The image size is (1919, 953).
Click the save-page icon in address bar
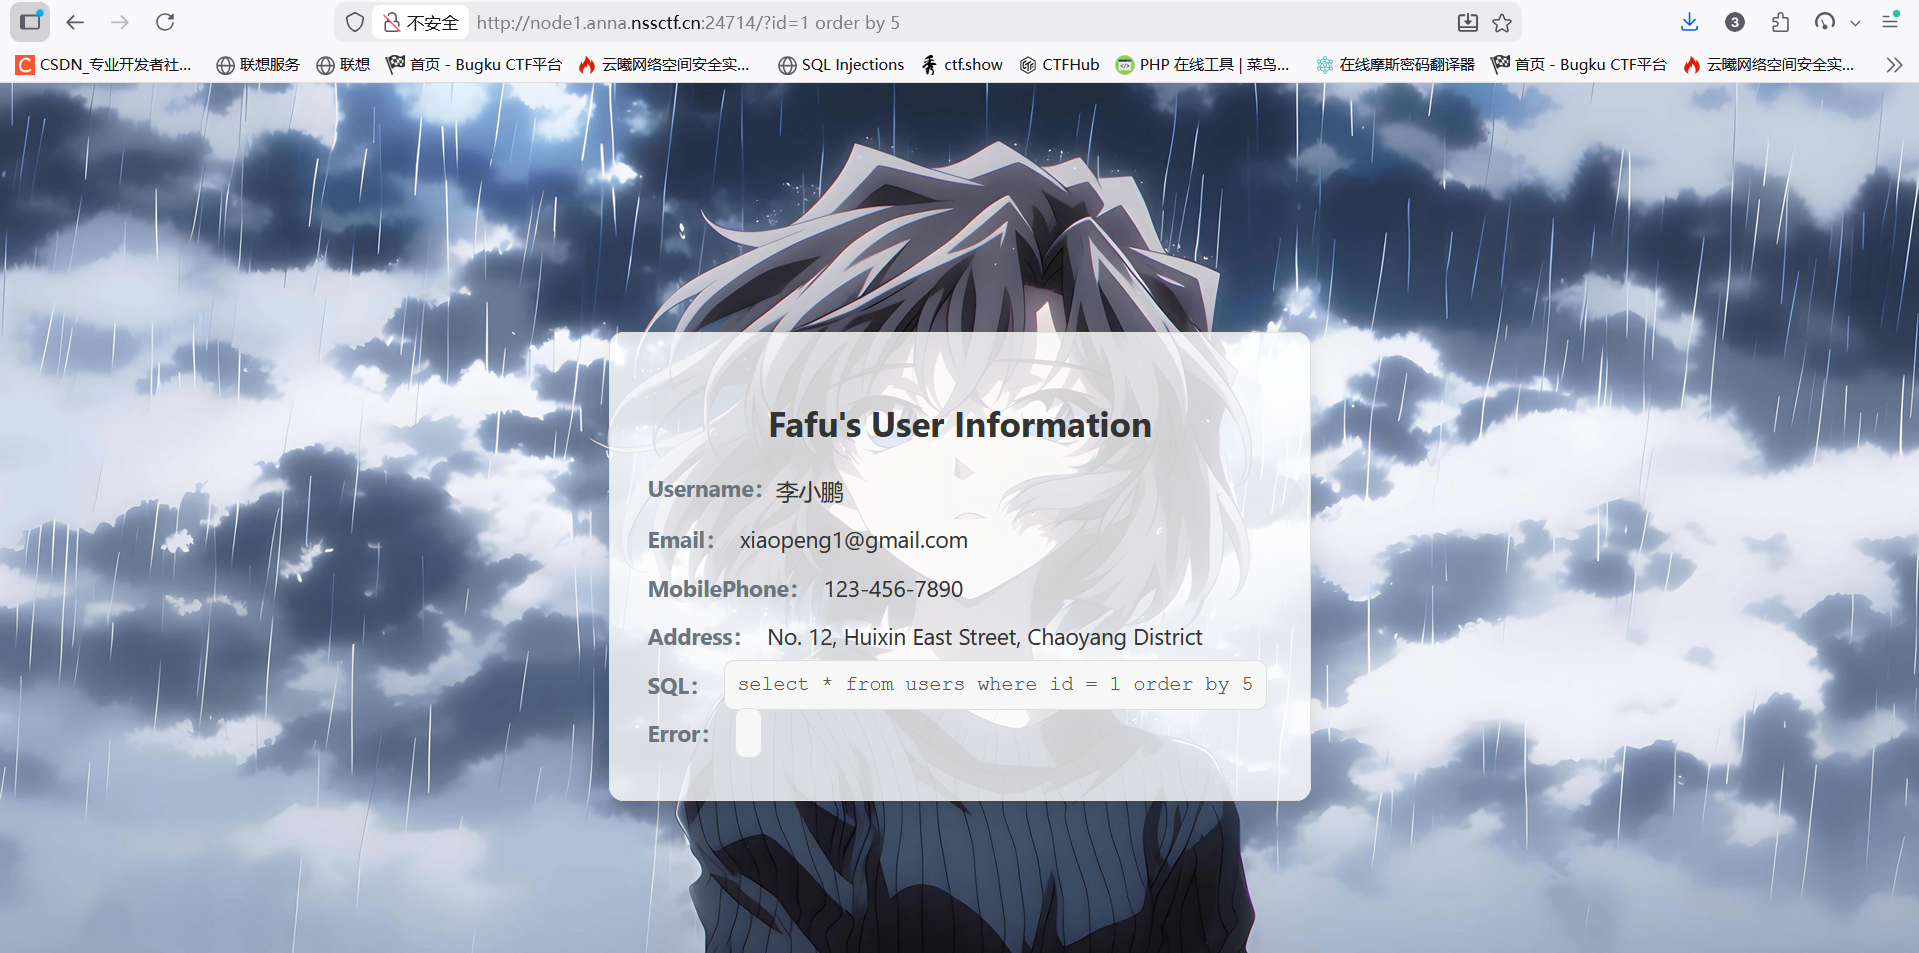1467,22
